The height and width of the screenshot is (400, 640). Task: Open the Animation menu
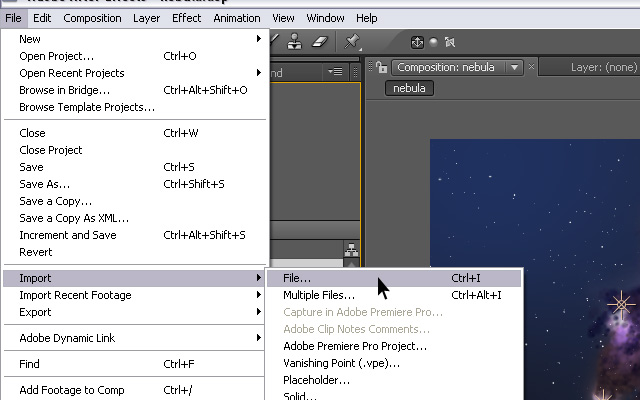(237, 18)
